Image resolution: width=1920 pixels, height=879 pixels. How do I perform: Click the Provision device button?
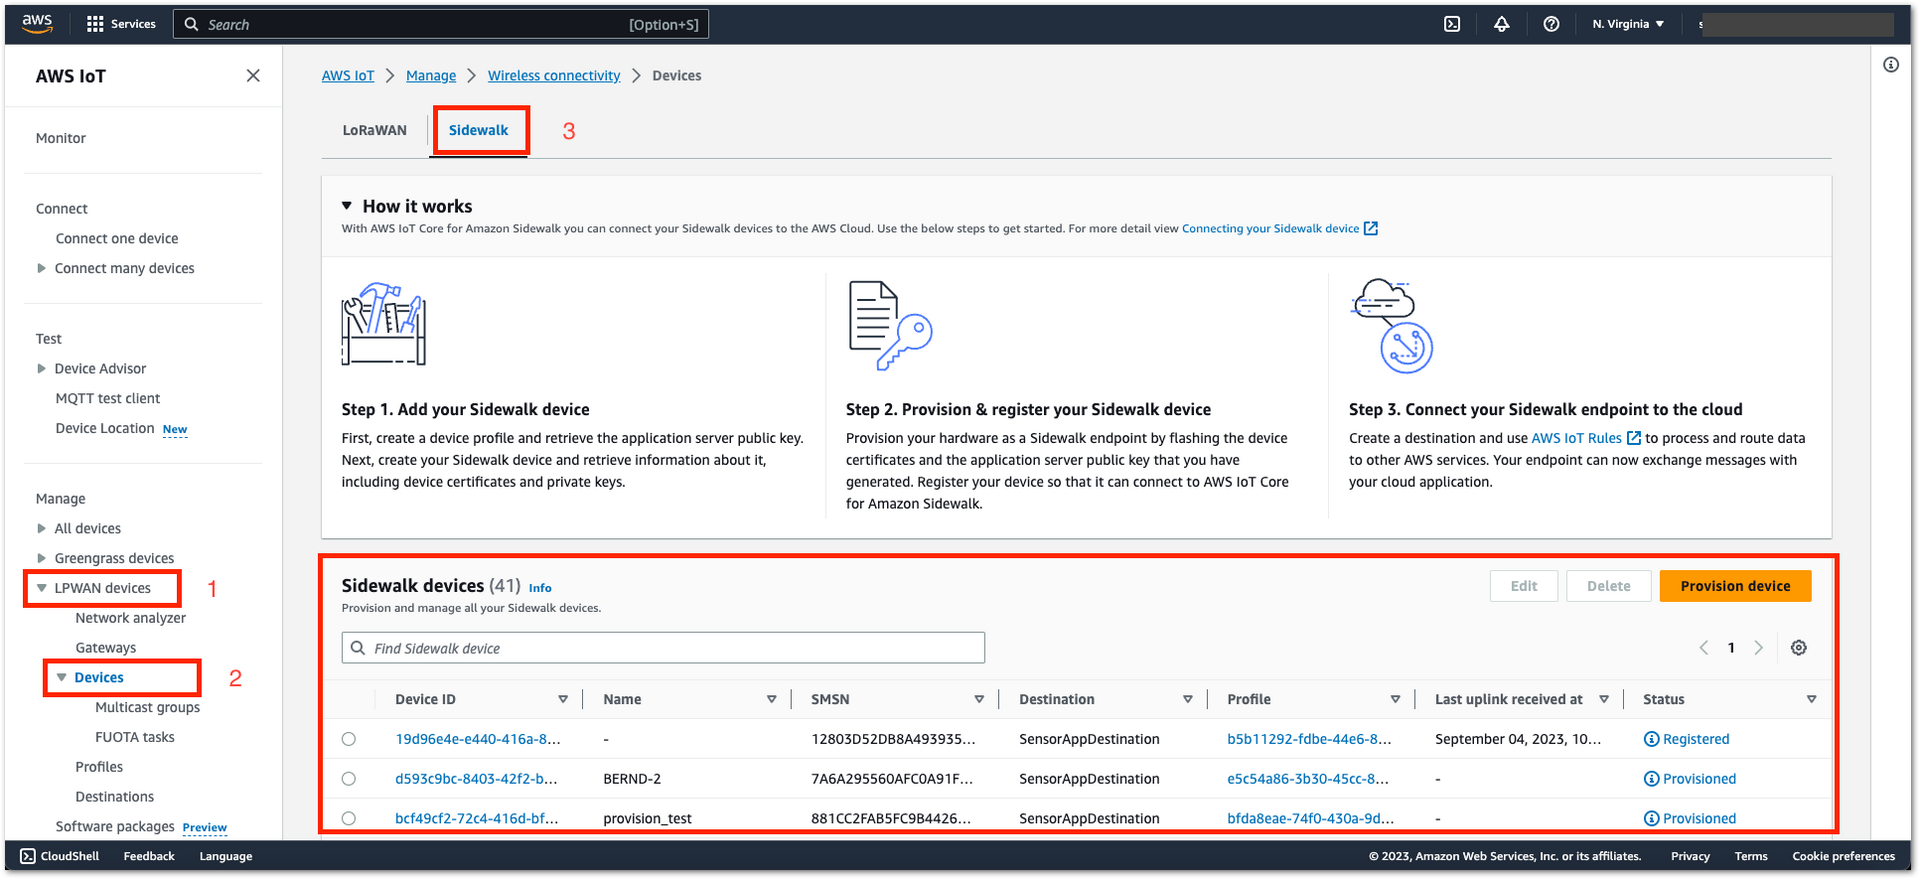(x=1735, y=586)
